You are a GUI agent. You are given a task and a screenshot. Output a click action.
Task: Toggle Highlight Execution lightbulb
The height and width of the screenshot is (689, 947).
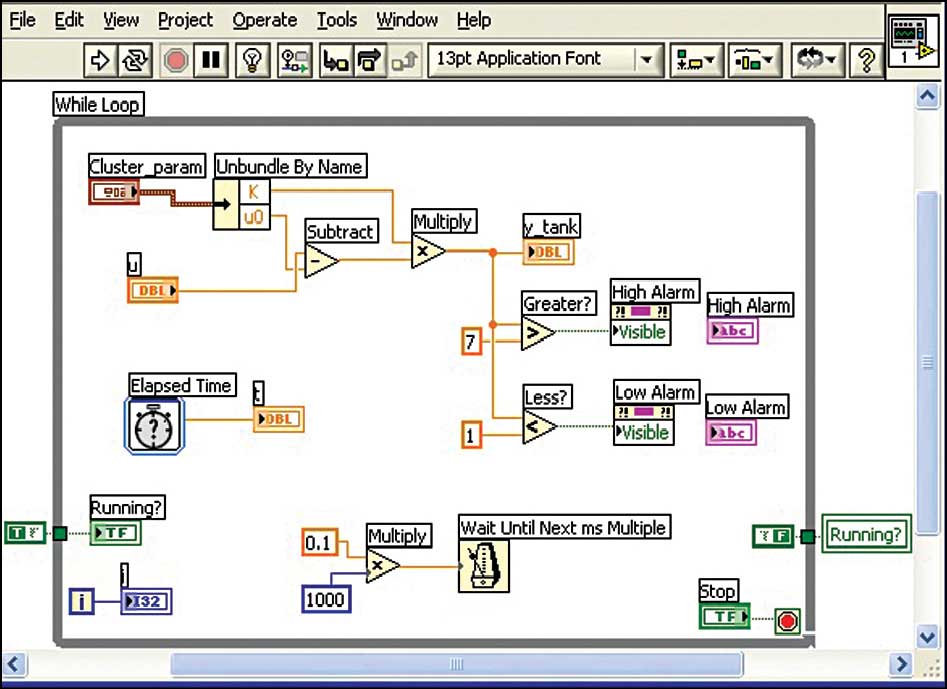tap(252, 60)
